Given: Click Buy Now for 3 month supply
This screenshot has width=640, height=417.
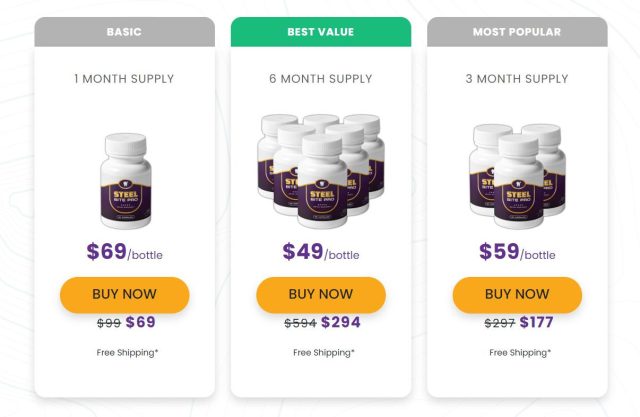Looking at the screenshot, I should [x=517, y=295].
